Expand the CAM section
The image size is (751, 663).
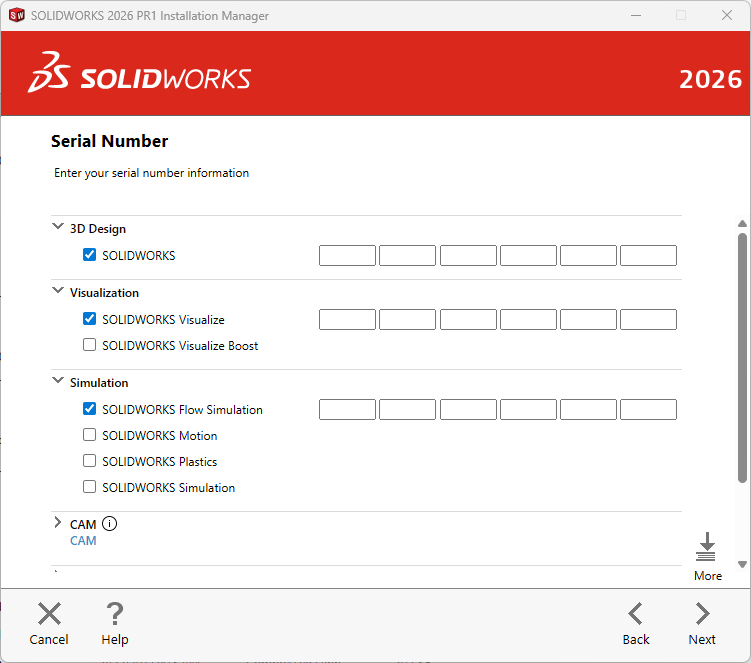pyautogui.click(x=57, y=522)
